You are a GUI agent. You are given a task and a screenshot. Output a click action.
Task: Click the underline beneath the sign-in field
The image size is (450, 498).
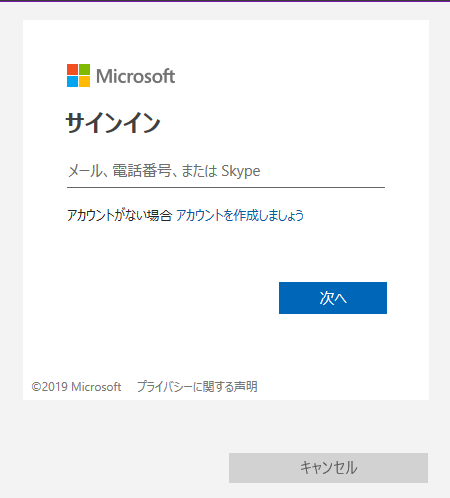coord(226,187)
